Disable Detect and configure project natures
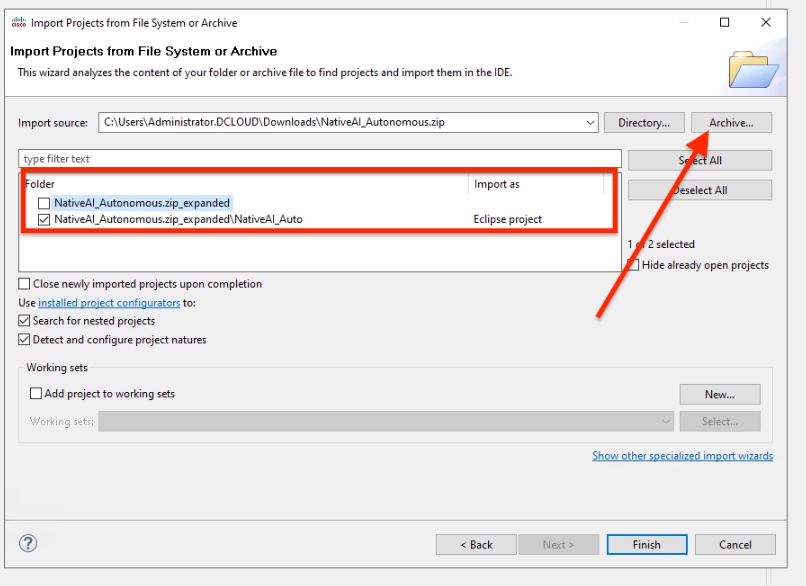Screen dimensions: 806x586 click(25, 340)
